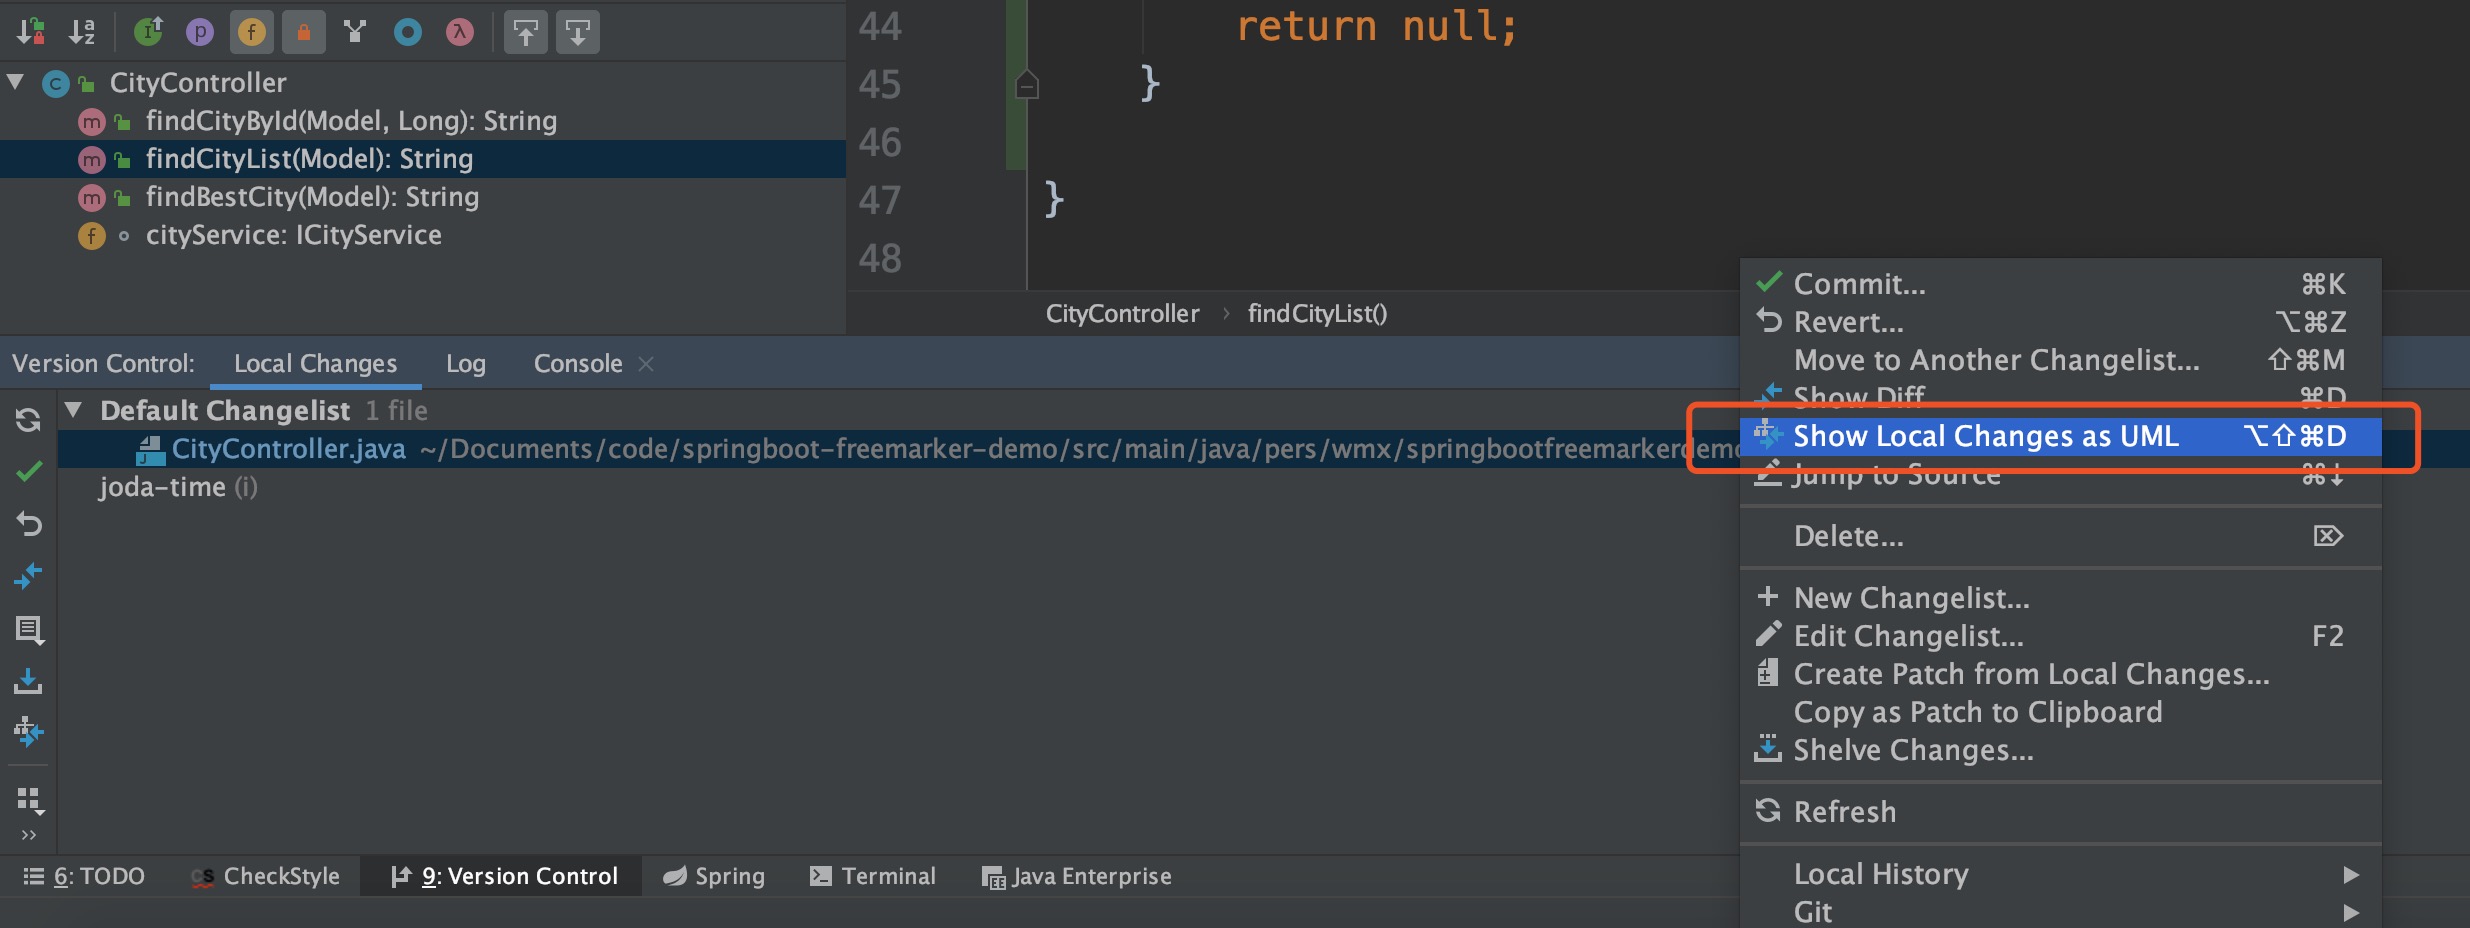The image size is (2470, 928).
Task: Click Group By icon in Version Control sidebar
Action: tap(29, 800)
